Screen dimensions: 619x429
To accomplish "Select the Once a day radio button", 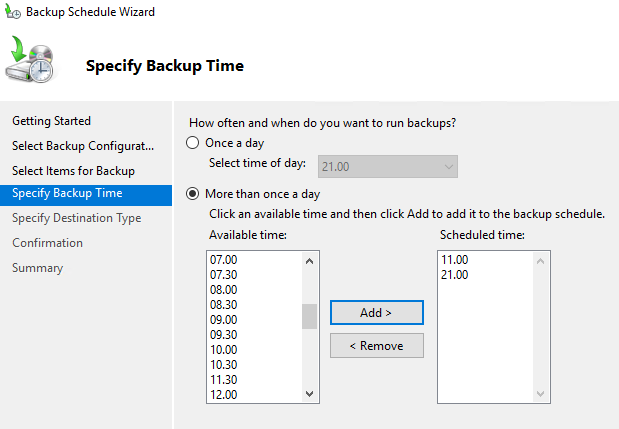I will 194,143.
